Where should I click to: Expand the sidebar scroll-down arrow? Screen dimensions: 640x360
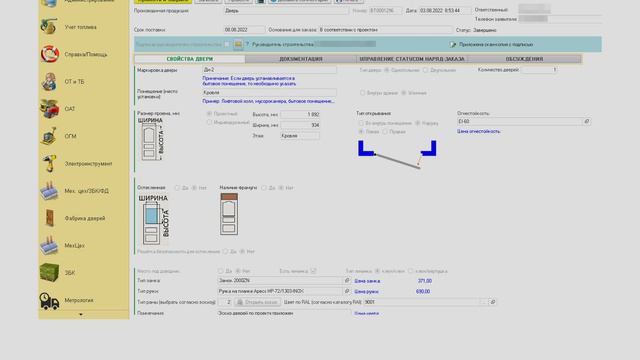click(x=81, y=314)
